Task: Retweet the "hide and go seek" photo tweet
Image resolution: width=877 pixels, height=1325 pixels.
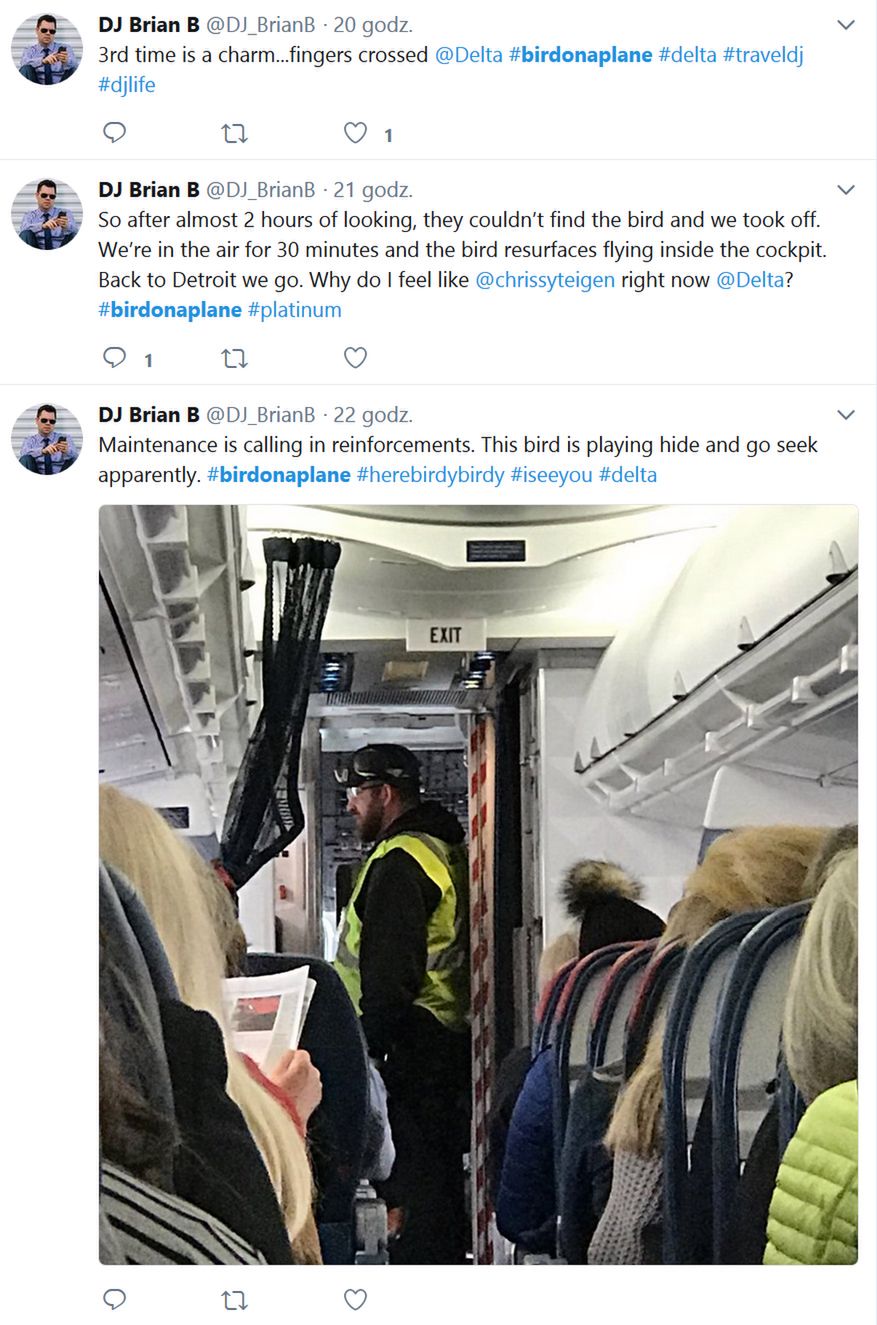Action: [235, 1299]
